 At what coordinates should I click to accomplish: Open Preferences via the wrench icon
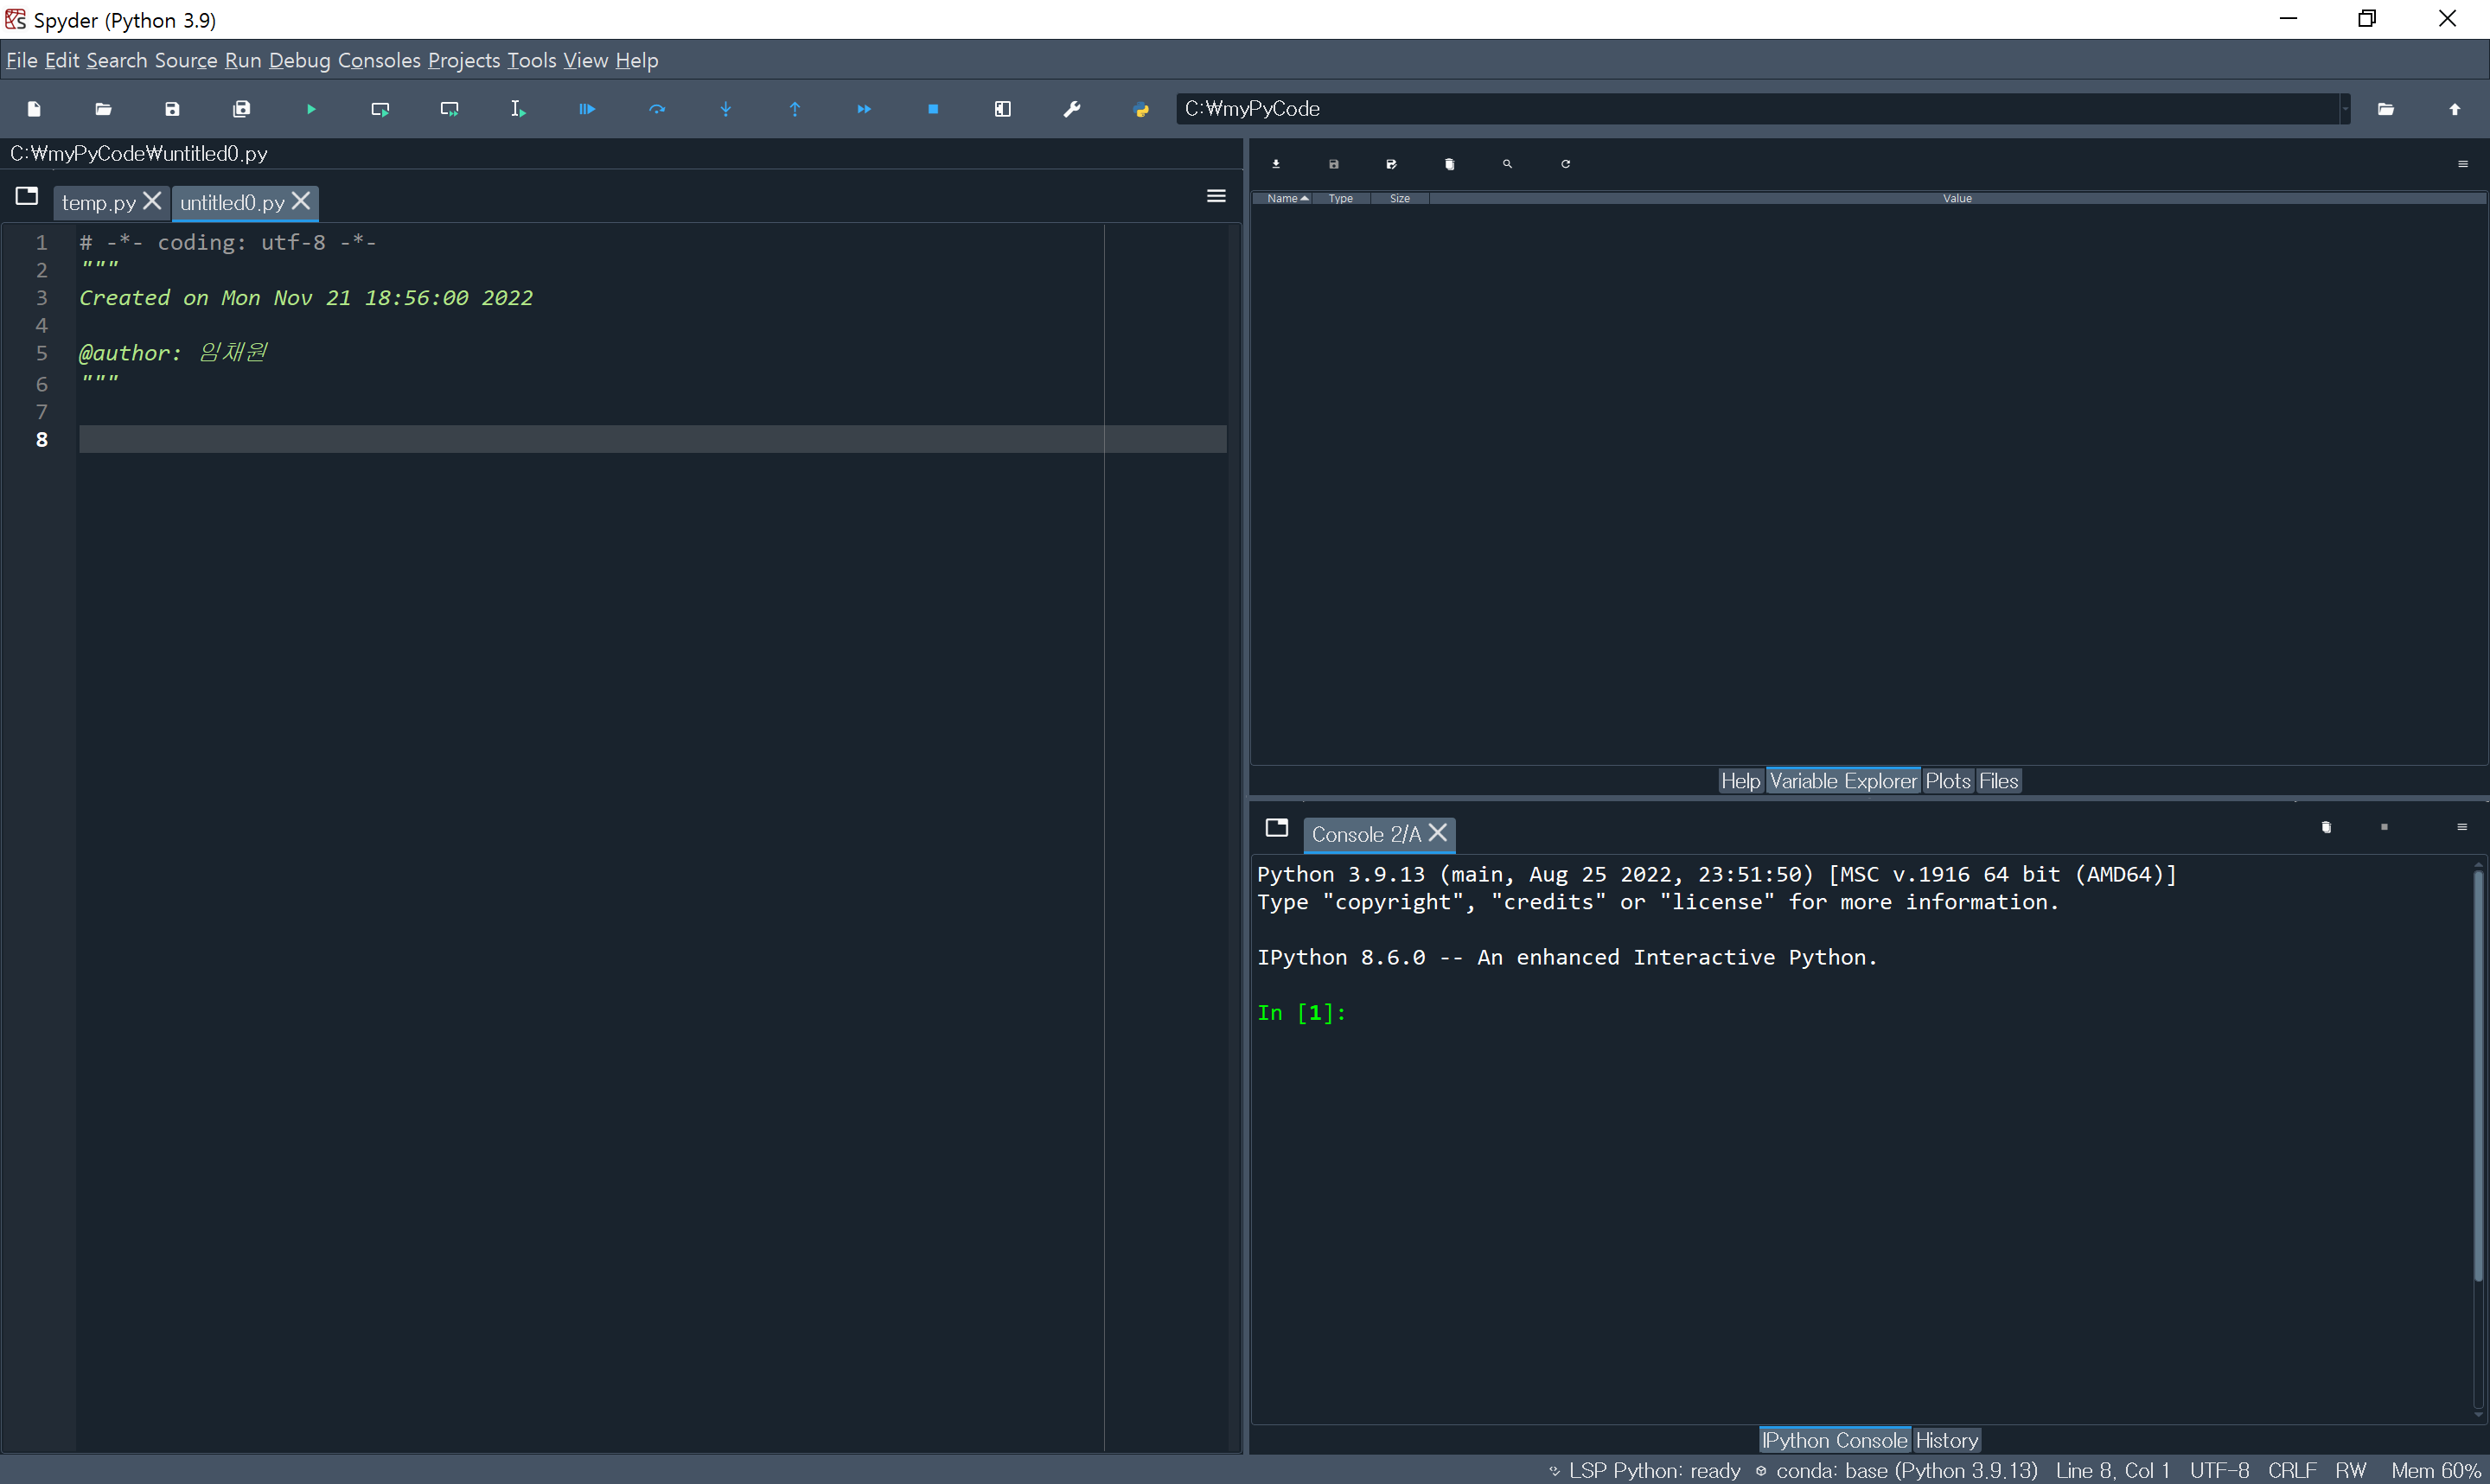pos(1072,109)
